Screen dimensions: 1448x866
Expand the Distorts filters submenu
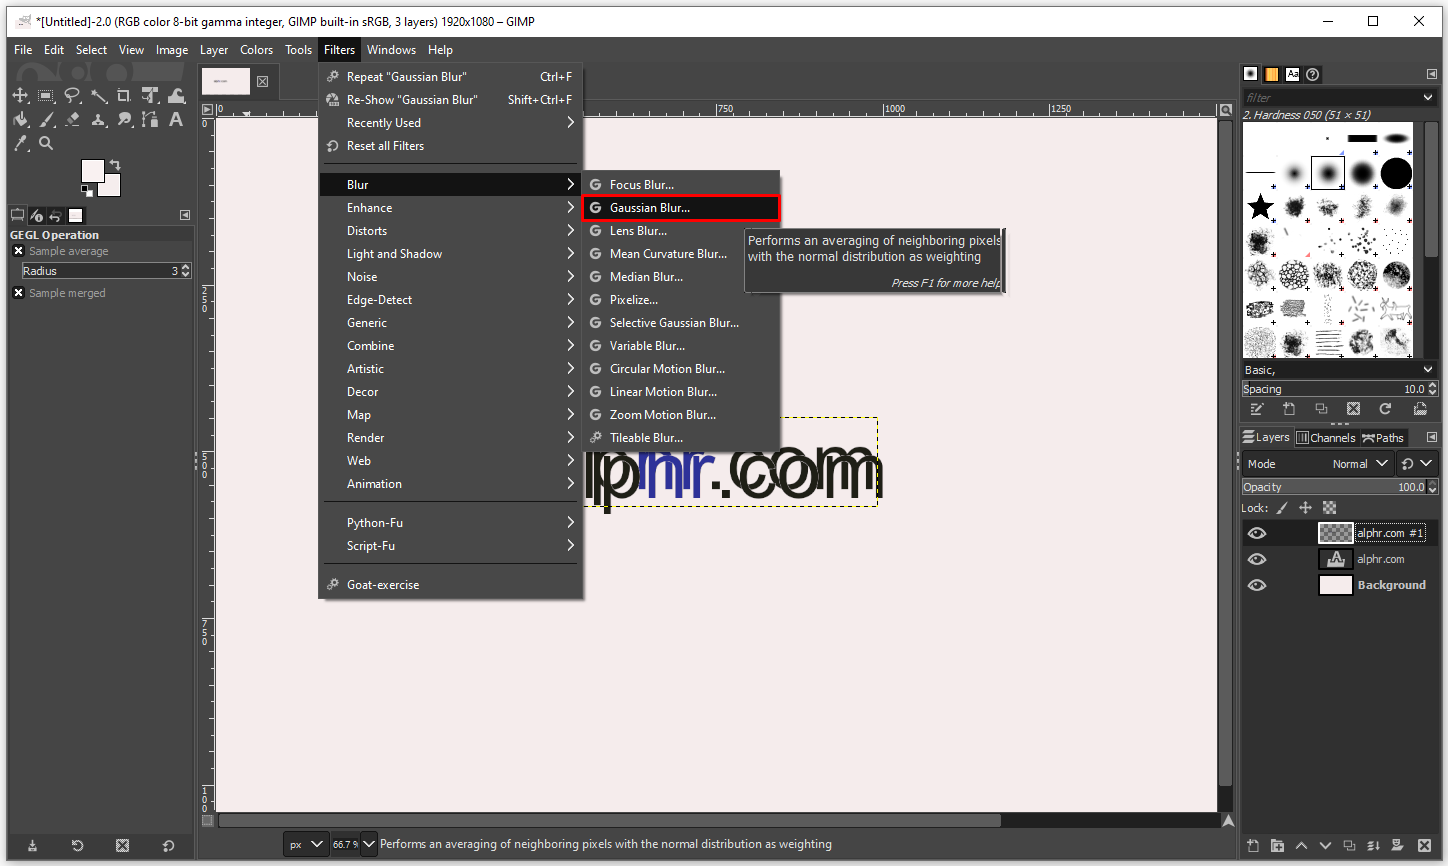450,231
